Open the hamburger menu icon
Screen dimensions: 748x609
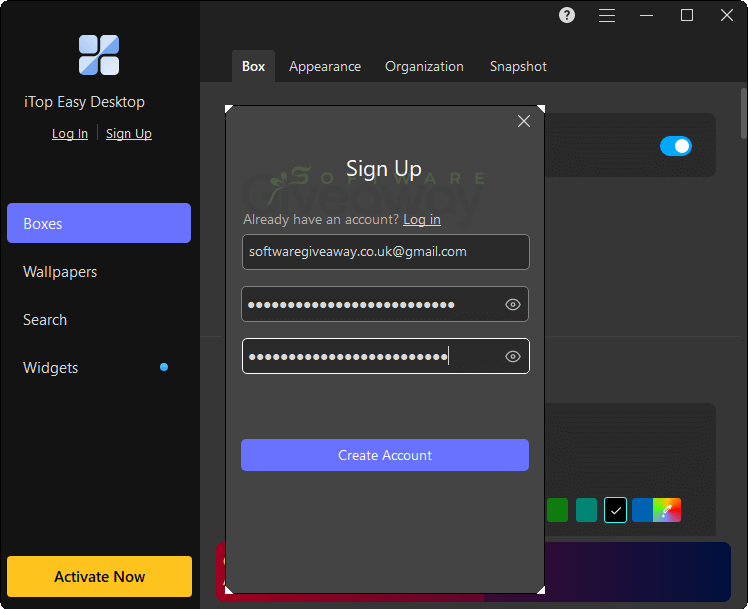click(607, 16)
